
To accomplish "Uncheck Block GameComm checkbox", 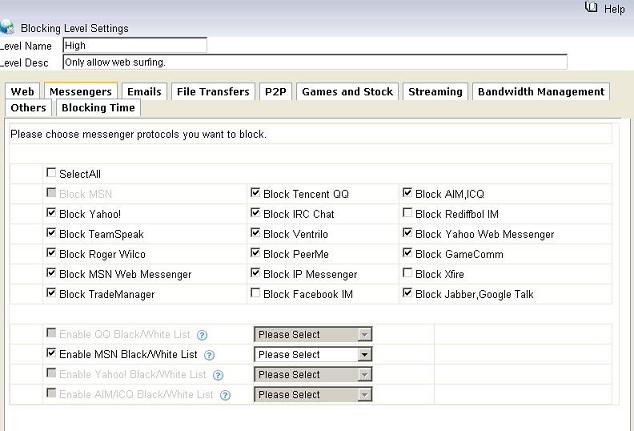I will coord(407,253).
